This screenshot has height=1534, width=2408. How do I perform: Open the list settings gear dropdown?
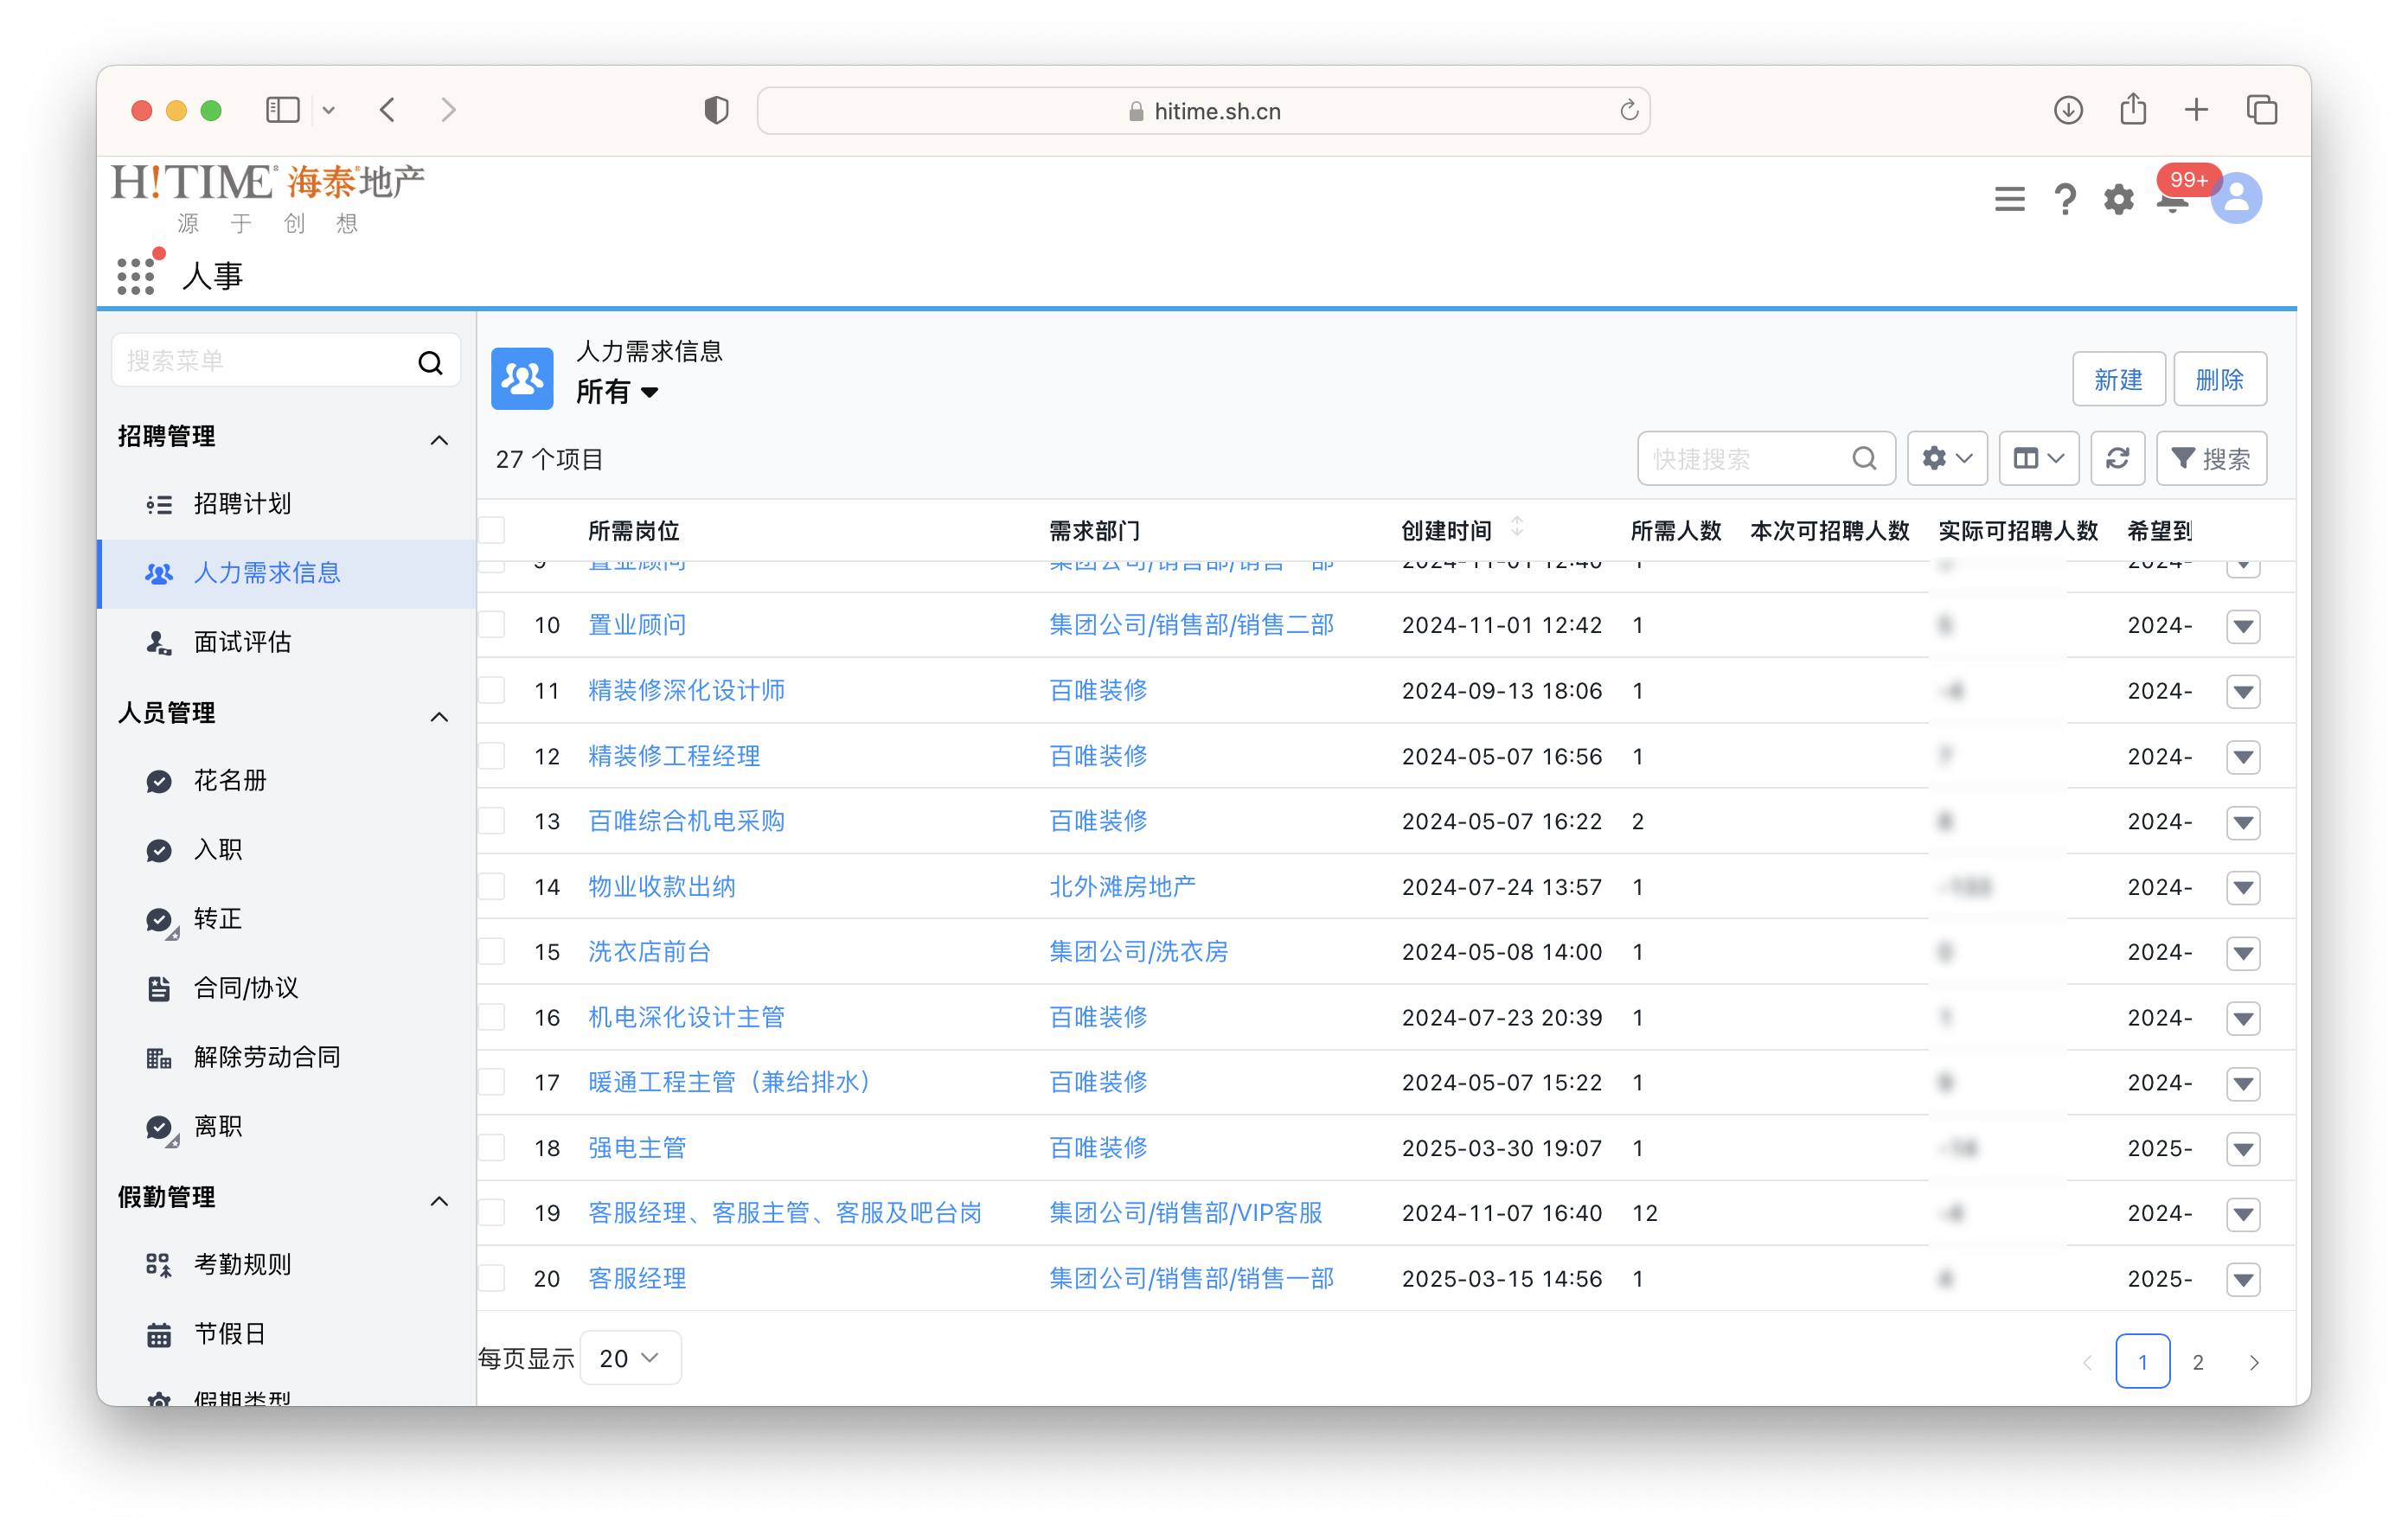tap(1946, 458)
